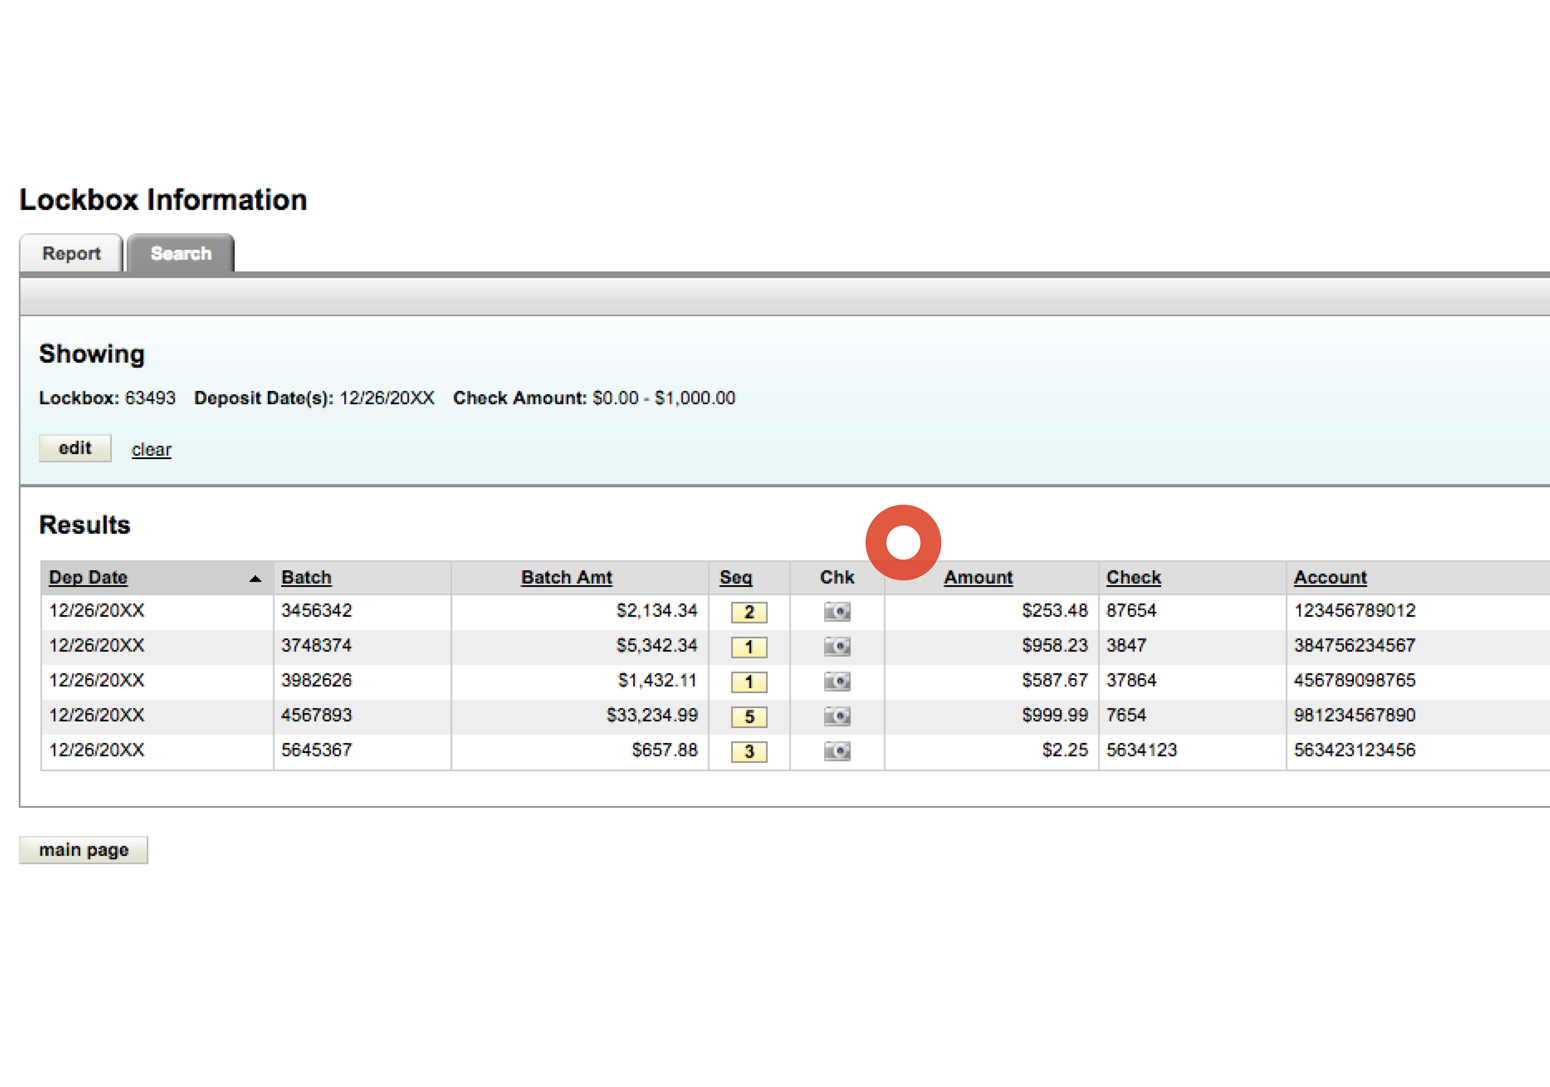Click batch number 3748374
Viewport: 1550px width, 1087px height.
coord(317,646)
